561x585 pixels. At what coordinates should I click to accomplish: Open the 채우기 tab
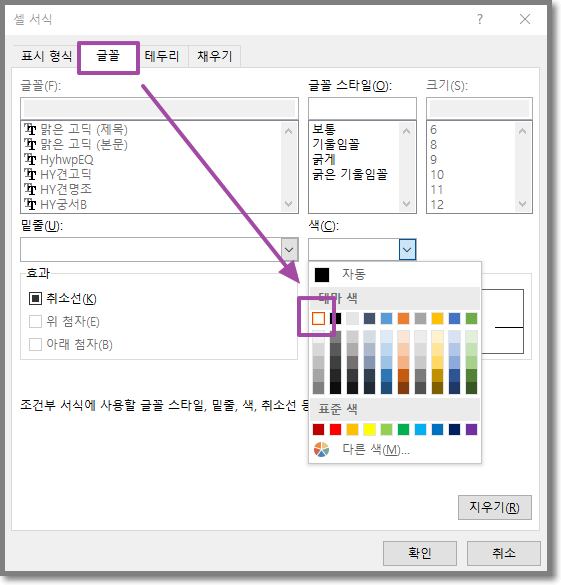click(x=214, y=56)
